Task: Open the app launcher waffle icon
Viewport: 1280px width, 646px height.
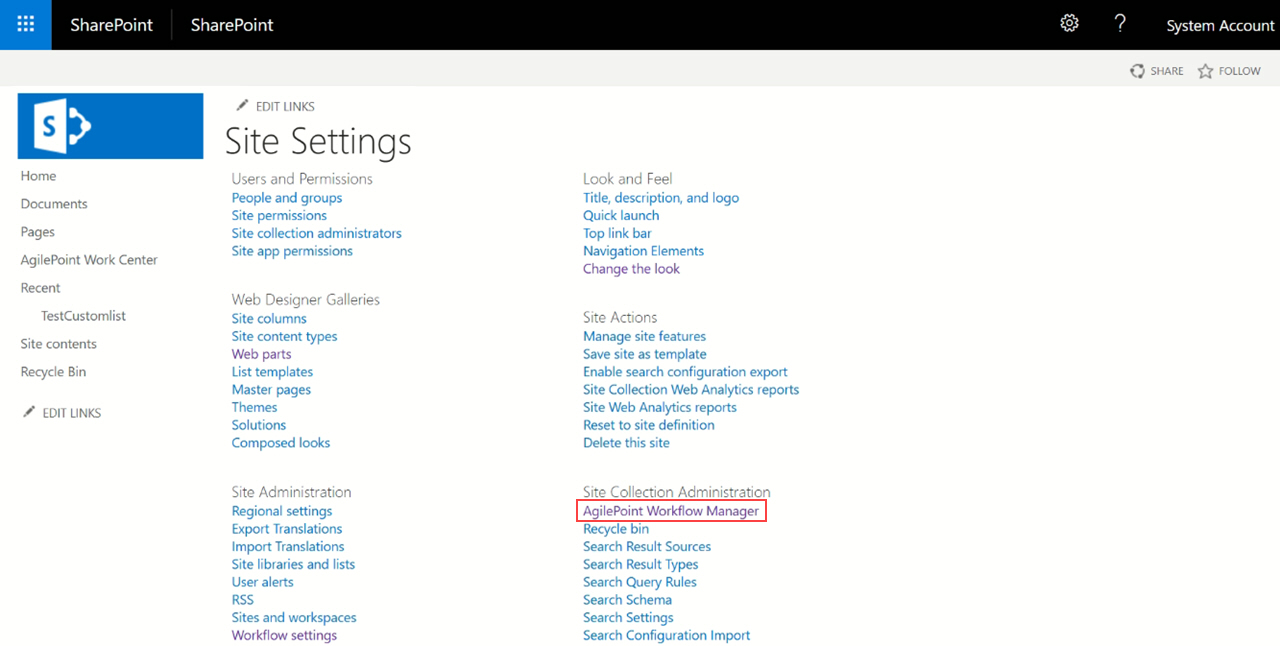Action: coord(25,24)
